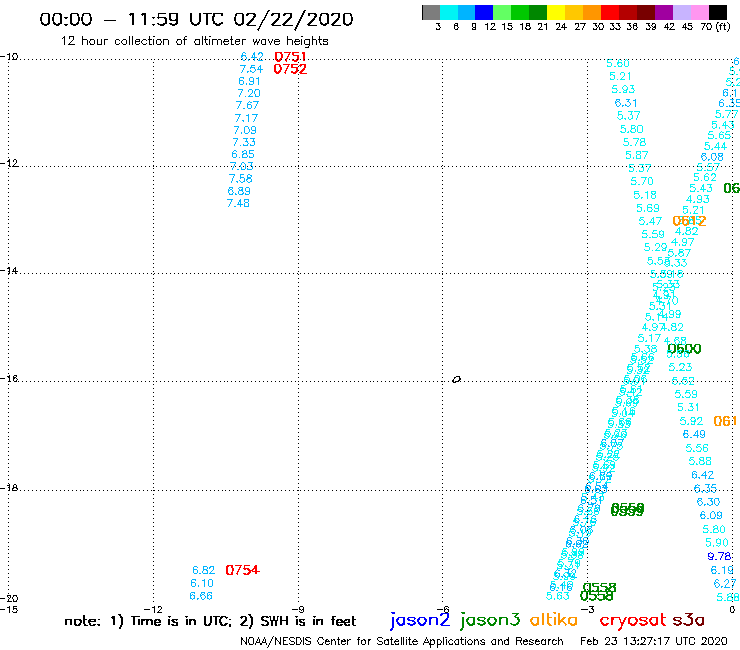The width and height of the screenshot is (740, 650).
Task: Click the black swatch ending the color bar
Action: pyautogui.click(x=718, y=12)
